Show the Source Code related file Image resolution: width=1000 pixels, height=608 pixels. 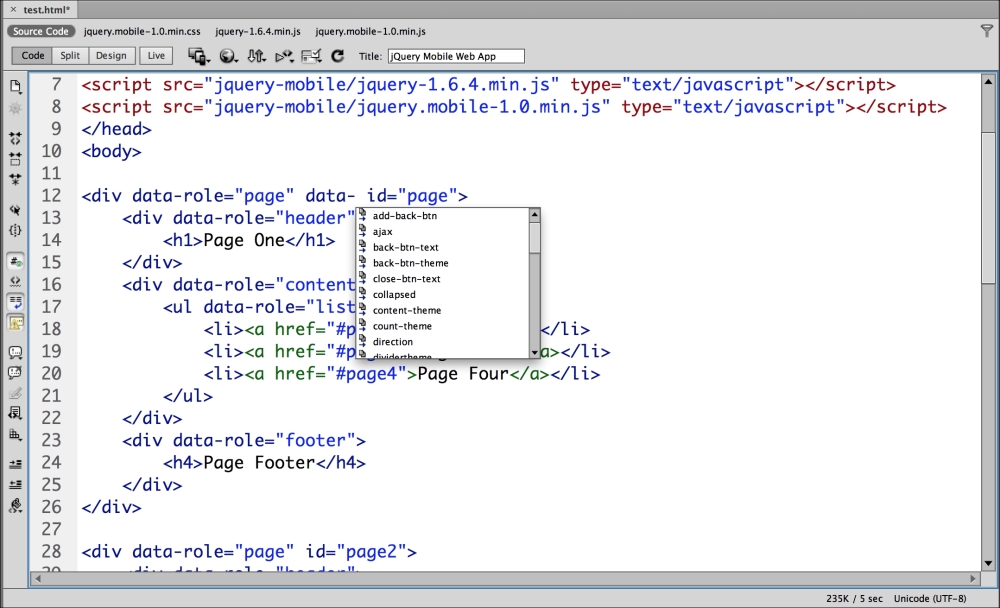click(x=41, y=31)
